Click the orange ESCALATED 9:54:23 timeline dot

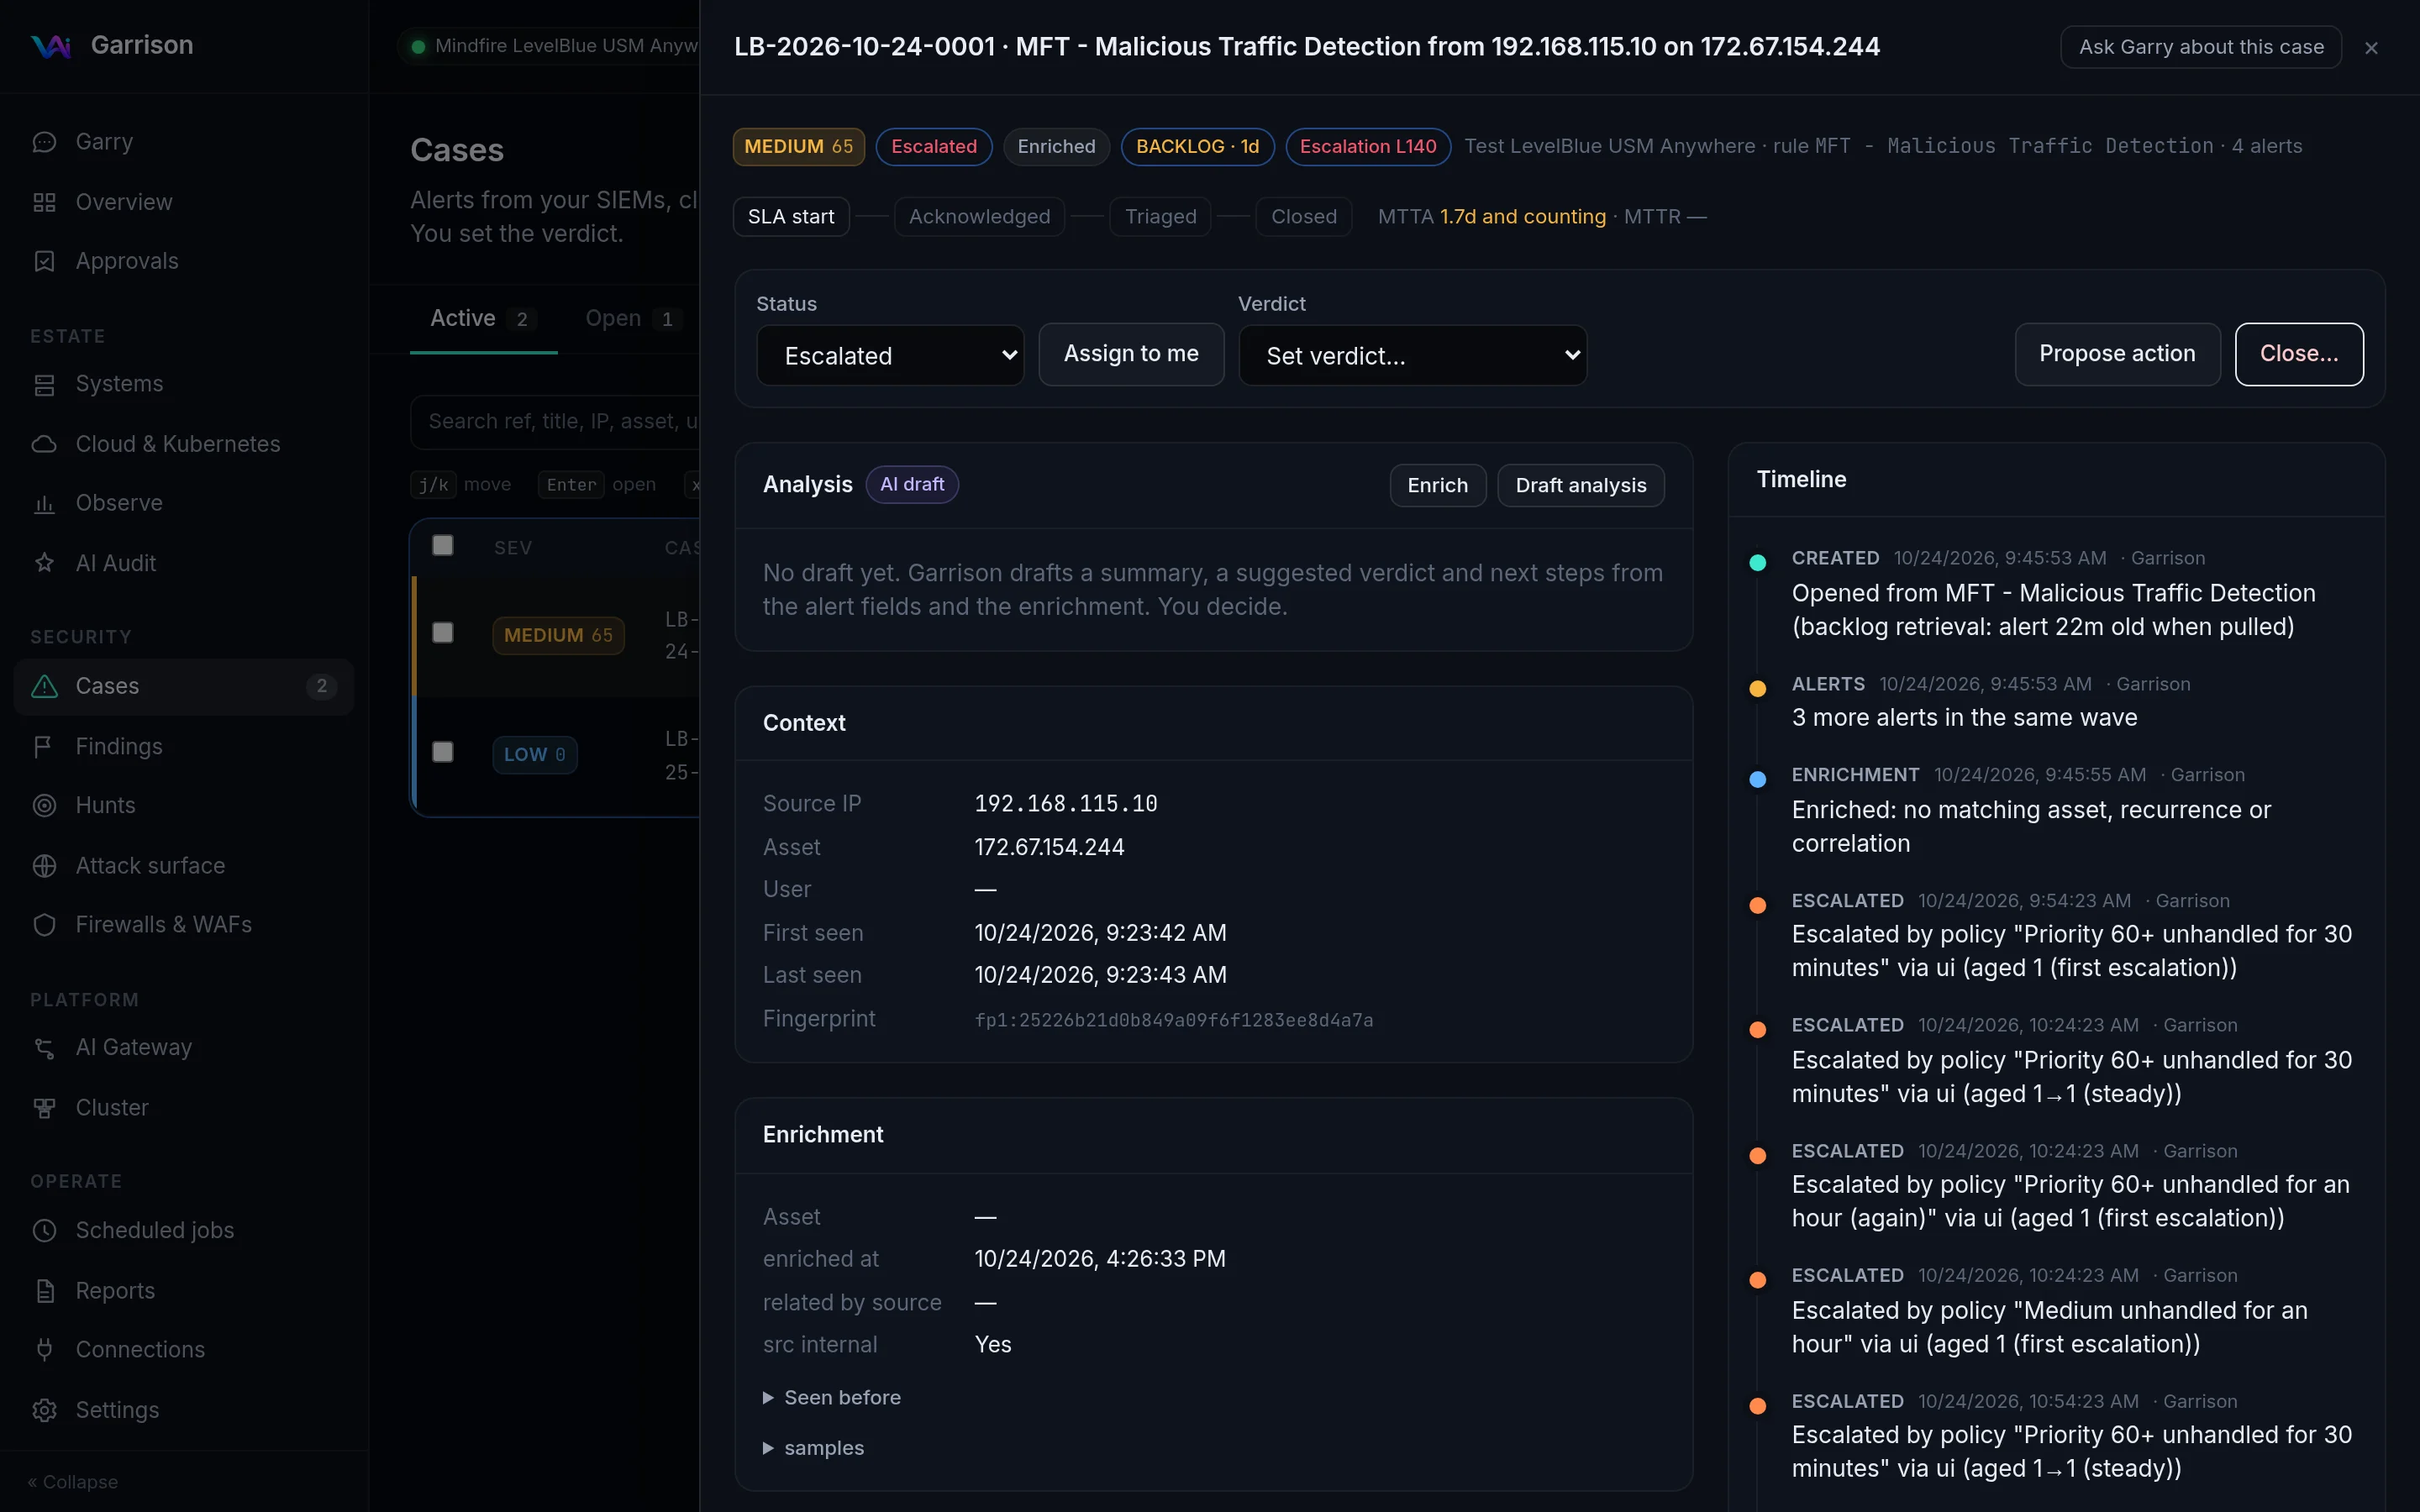(1757, 906)
